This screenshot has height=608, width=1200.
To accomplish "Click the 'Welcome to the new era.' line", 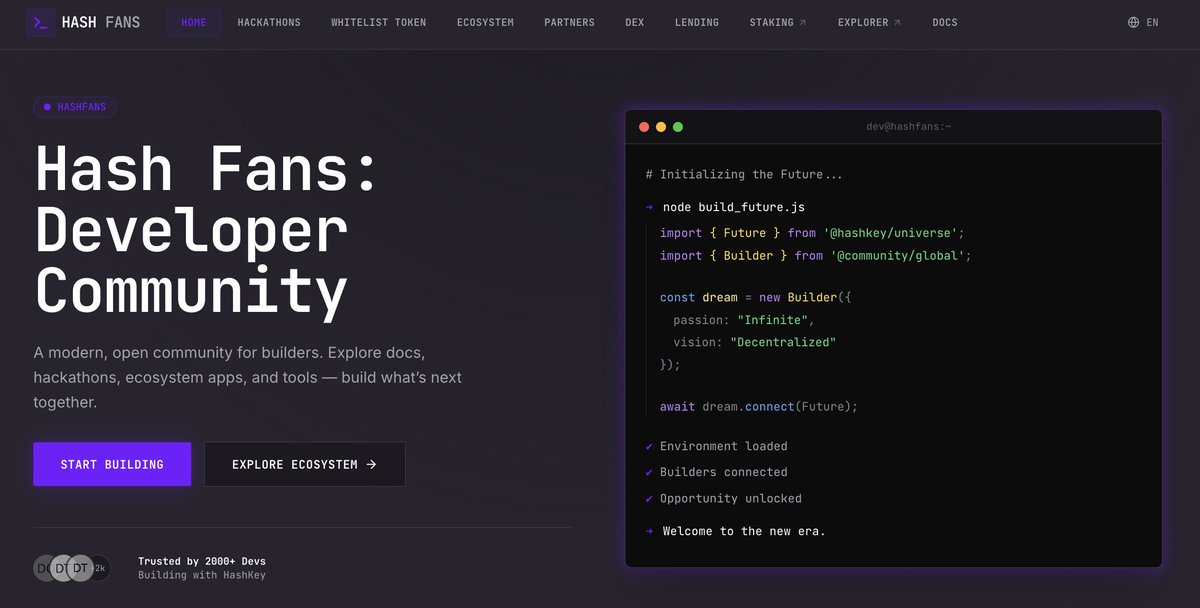I will [736, 531].
